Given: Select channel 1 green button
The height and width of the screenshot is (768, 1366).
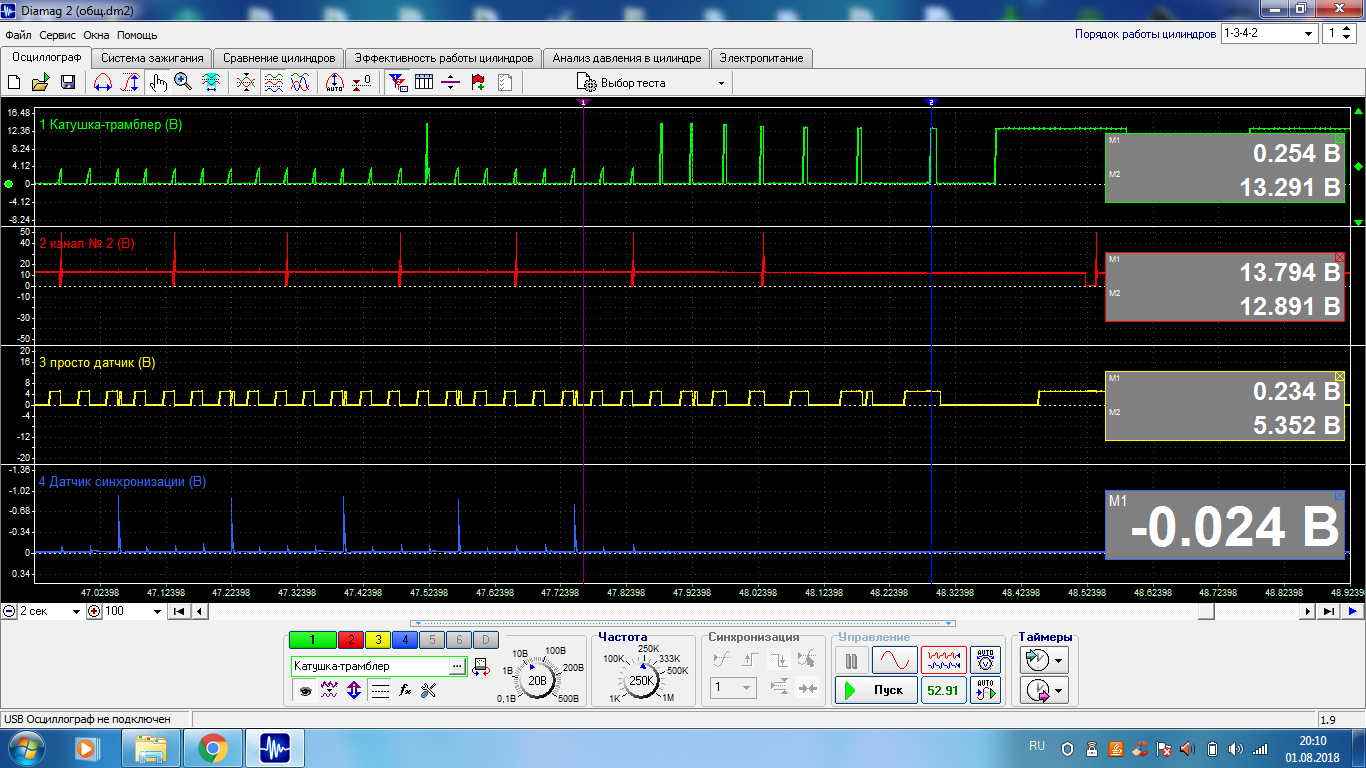Looking at the screenshot, I should coord(312,640).
